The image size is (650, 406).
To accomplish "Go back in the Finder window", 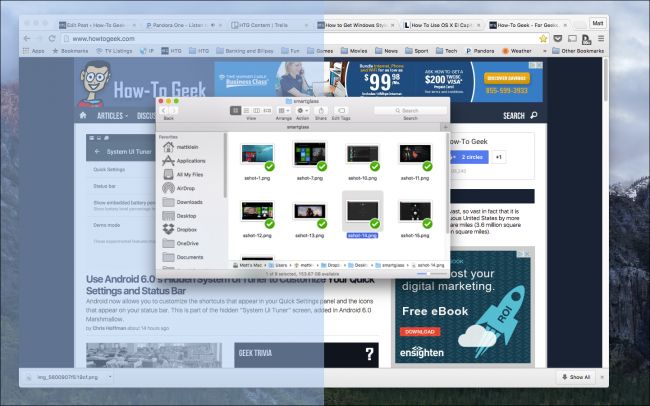I will click(163, 110).
